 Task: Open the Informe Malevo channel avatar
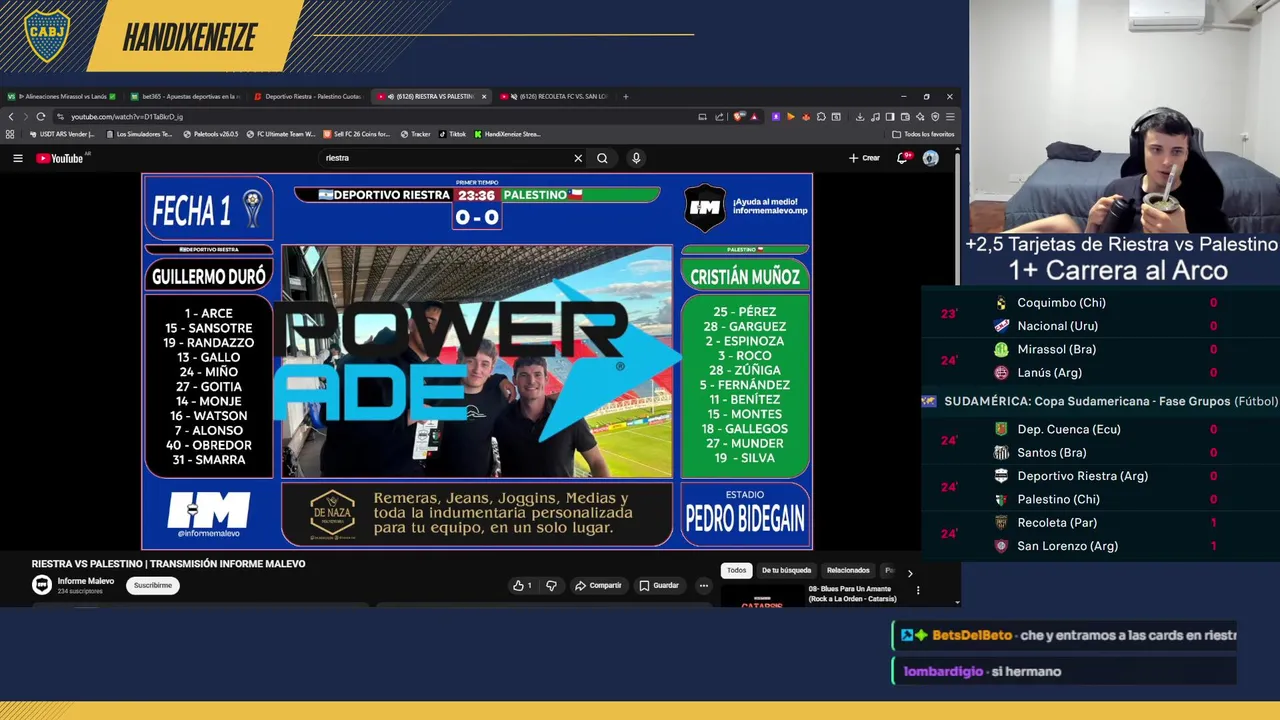point(42,585)
